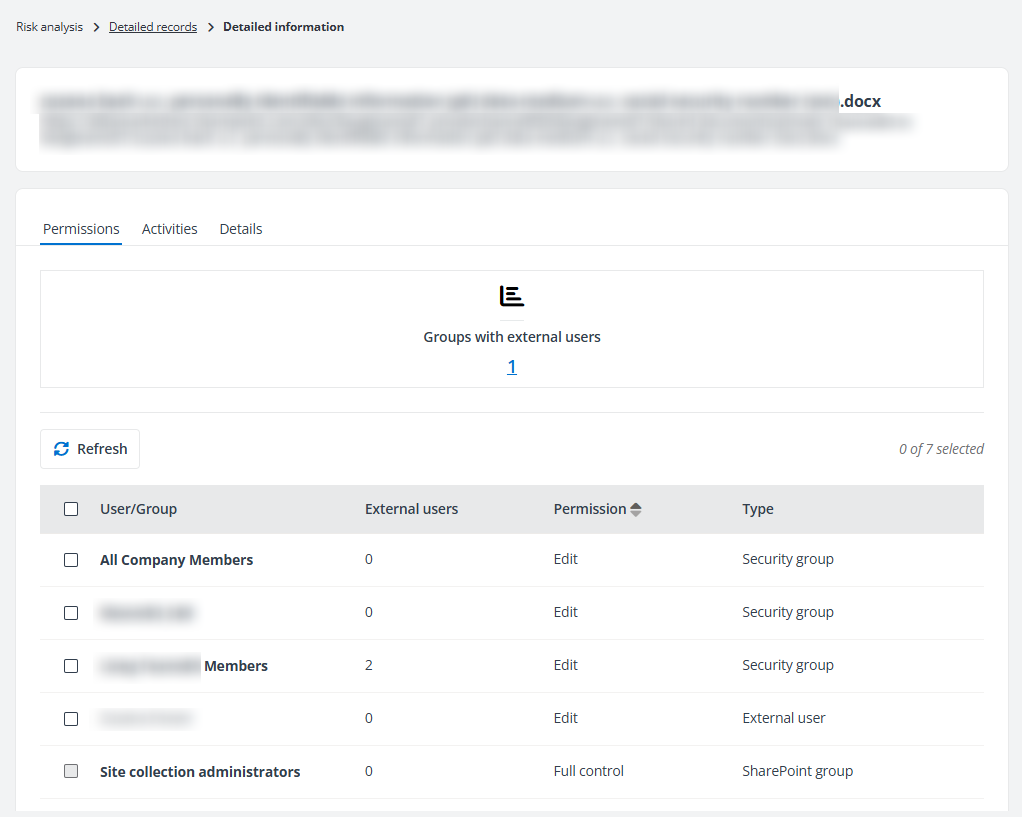The image size is (1022, 817).
Task: Go to Risk analysis breadcrumb
Action: 50,27
